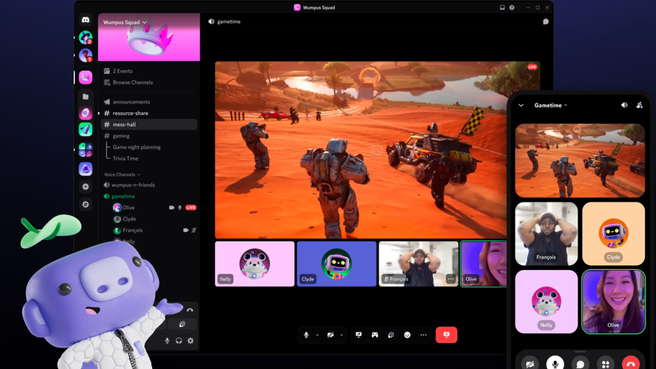
Task: Expand the Wumpus Squad server name menu
Action: tap(125, 22)
